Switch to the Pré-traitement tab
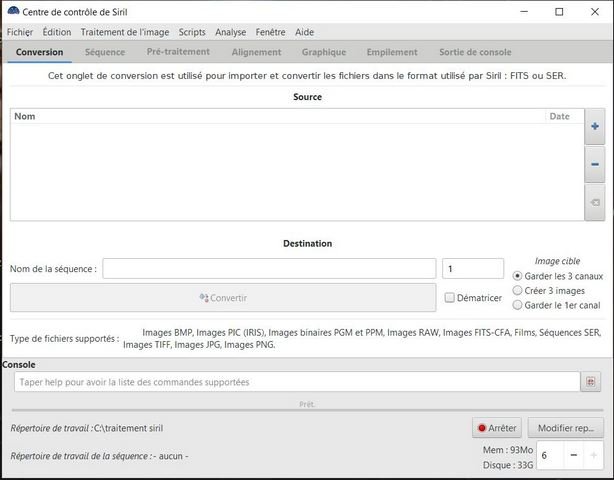Viewport: 614px width, 480px height. (x=178, y=52)
